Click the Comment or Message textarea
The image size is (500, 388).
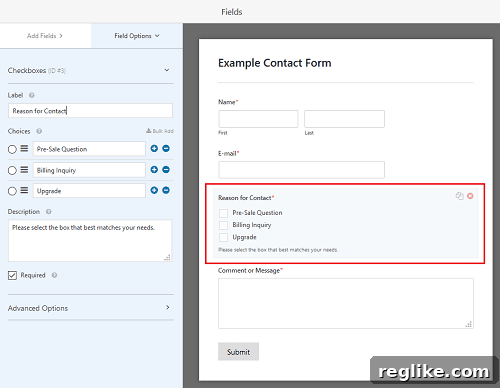[x=346, y=304]
